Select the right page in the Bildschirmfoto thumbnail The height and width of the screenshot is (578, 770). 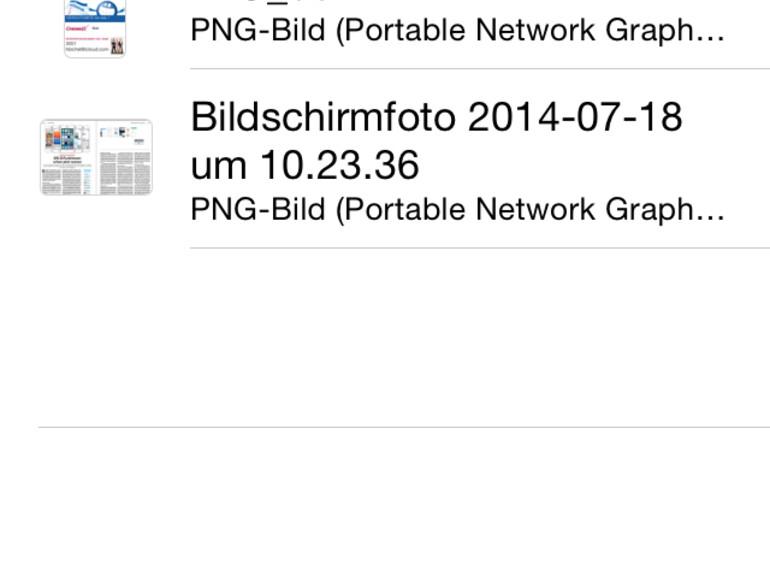(x=125, y=157)
